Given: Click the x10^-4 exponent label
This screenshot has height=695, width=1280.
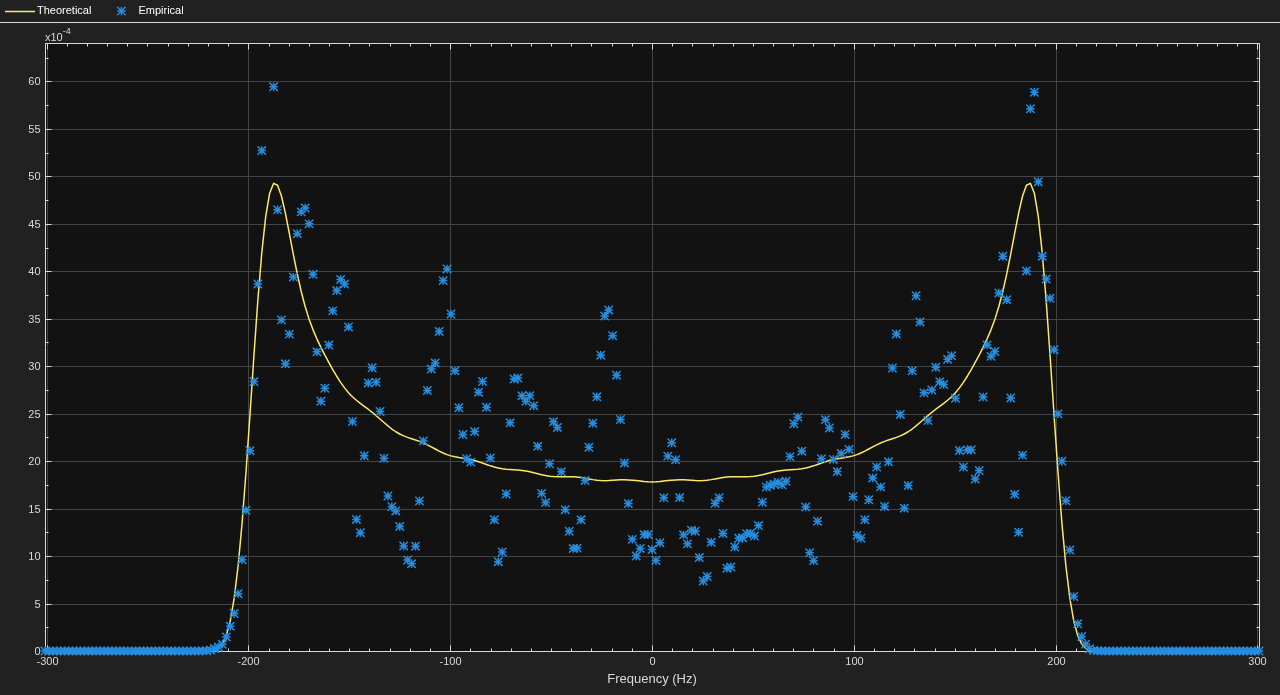Looking at the screenshot, I should pos(58,35).
